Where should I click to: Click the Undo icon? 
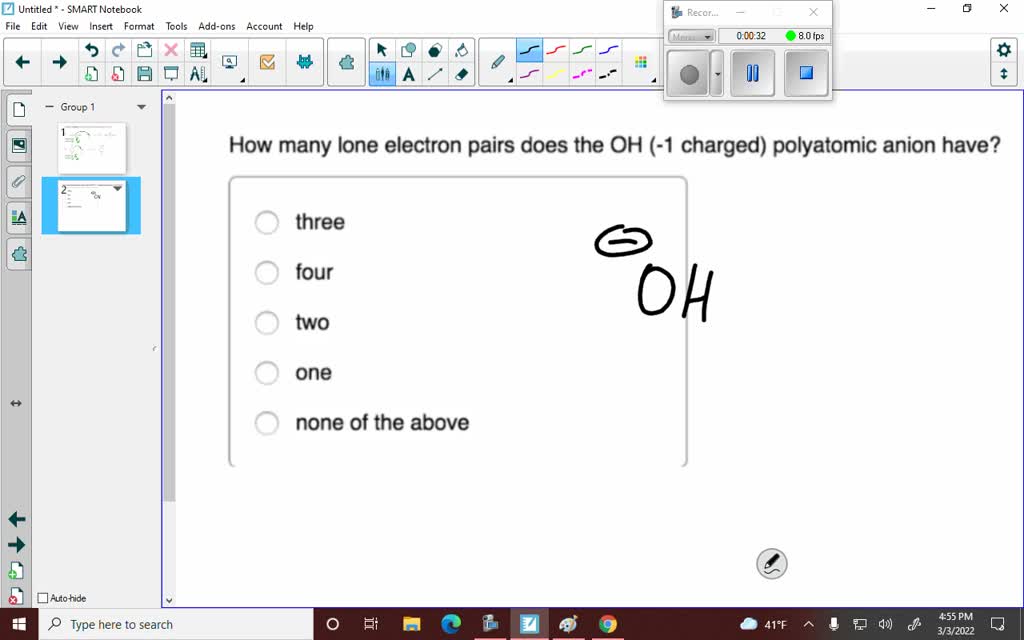92,49
